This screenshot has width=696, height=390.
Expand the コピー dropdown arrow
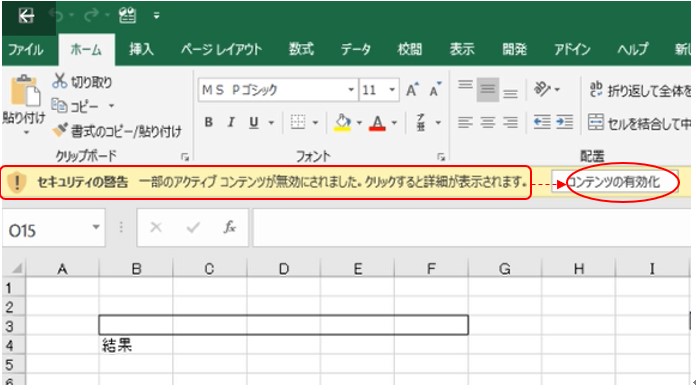[x=111, y=106]
